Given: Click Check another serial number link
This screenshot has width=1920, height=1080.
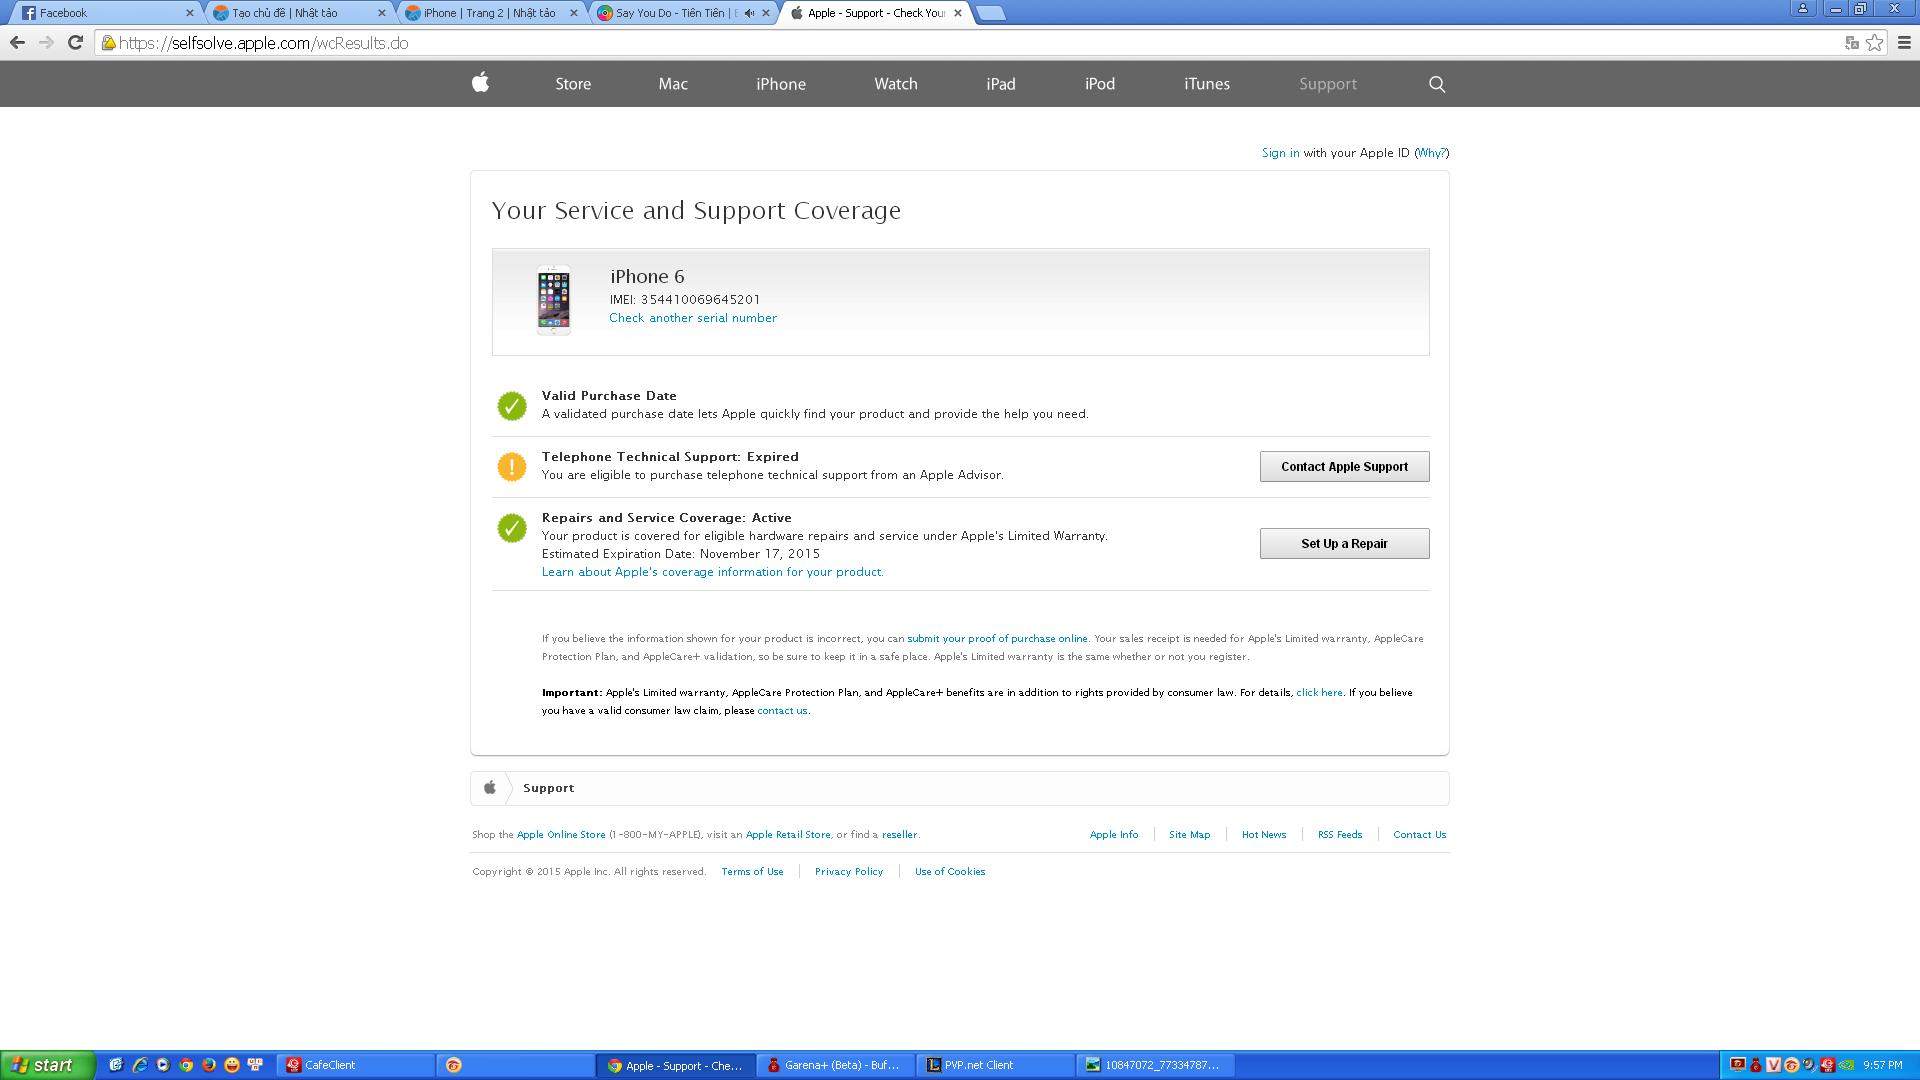Looking at the screenshot, I should (692, 318).
